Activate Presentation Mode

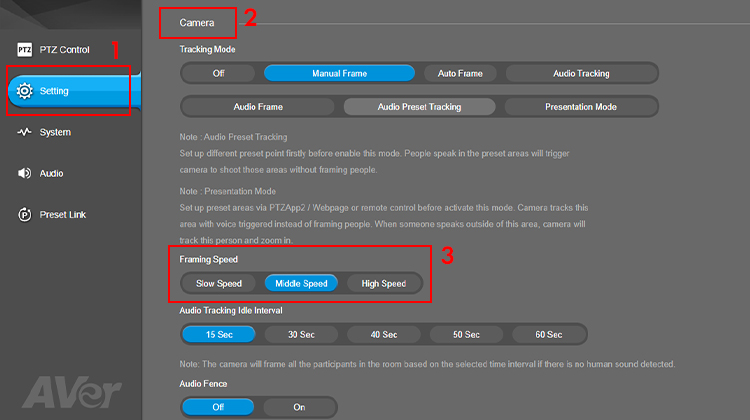tap(580, 106)
